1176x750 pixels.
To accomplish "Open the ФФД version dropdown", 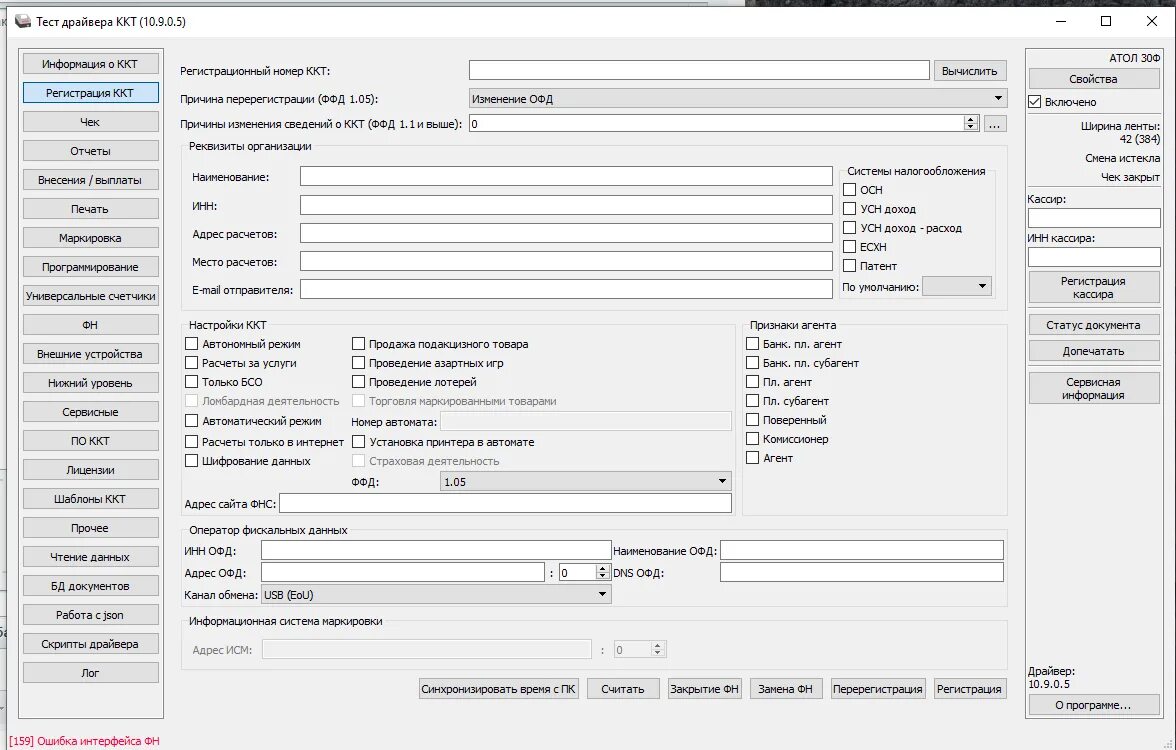I will [585, 482].
